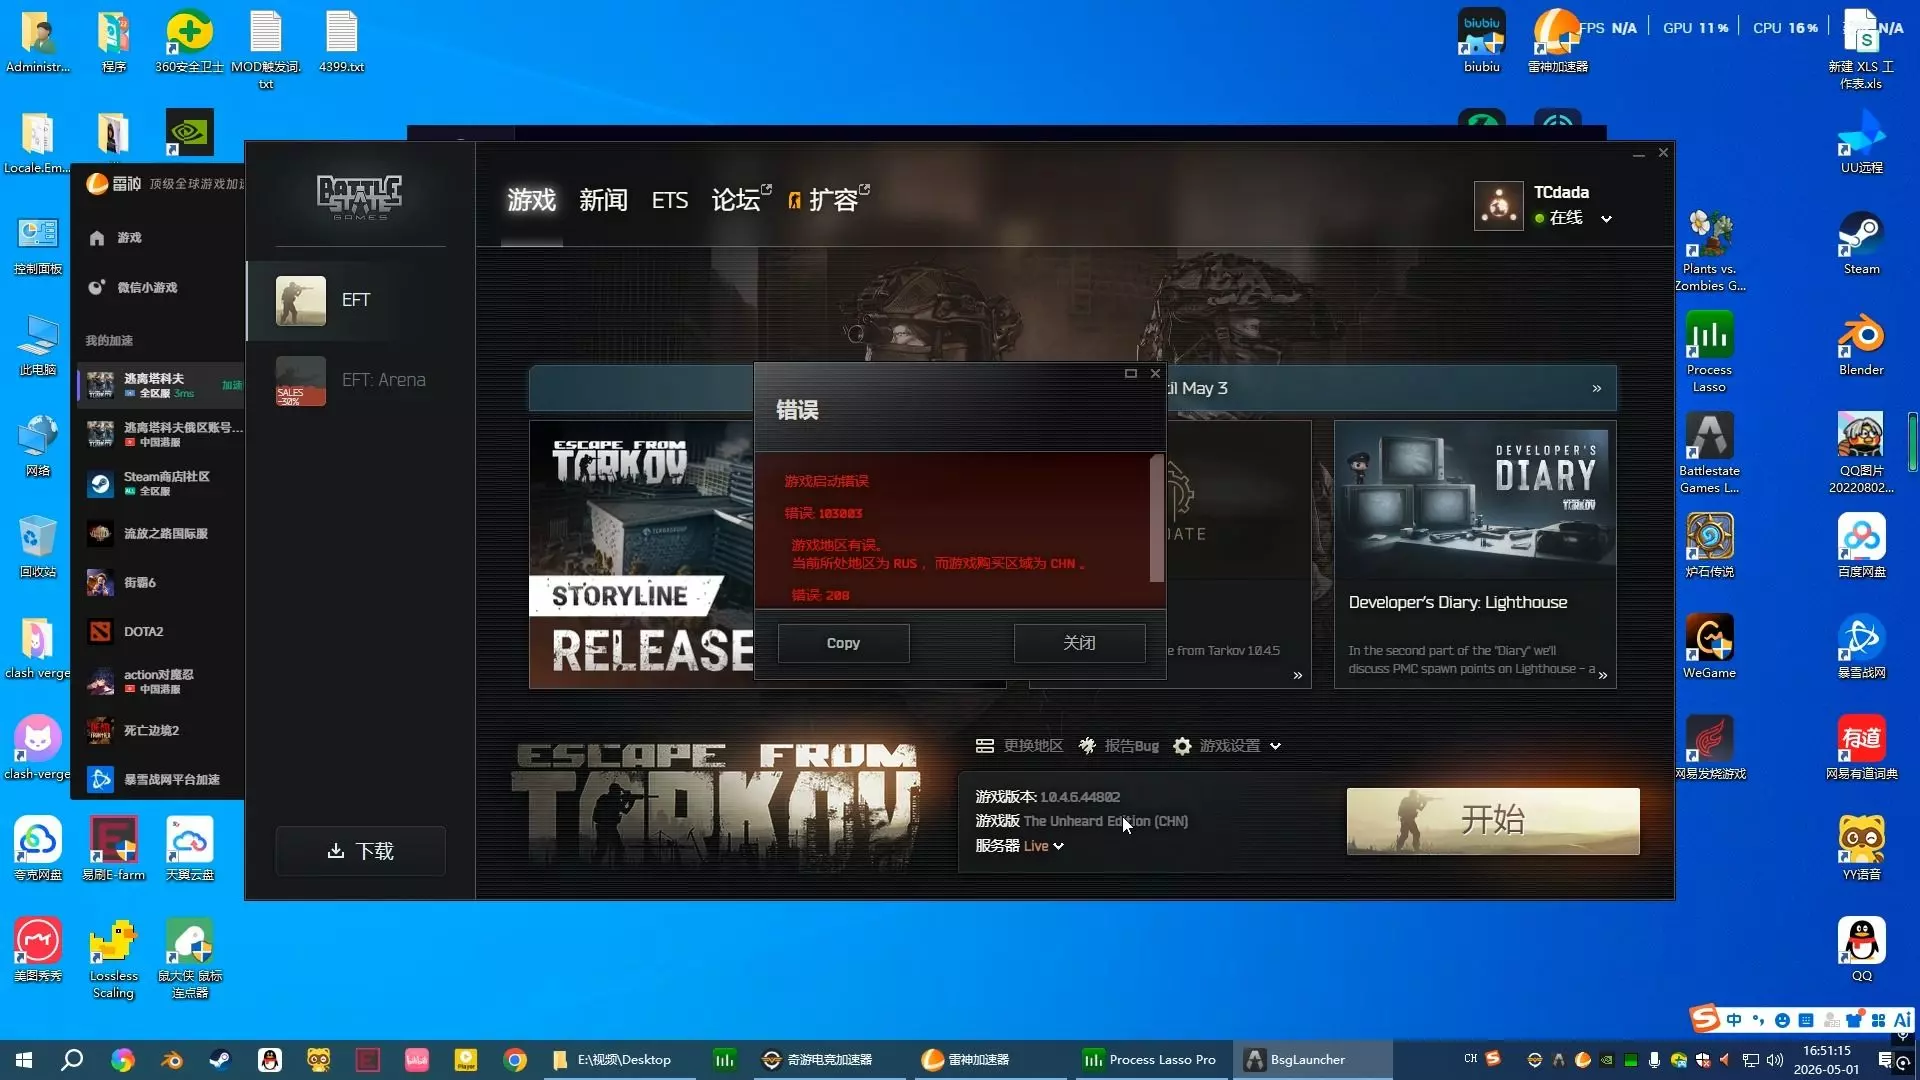Image resolution: width=1920 pixels, height=1080 pixels.
Task: Open Lossless Scaling desktop icon
Action: click(113, 958)
